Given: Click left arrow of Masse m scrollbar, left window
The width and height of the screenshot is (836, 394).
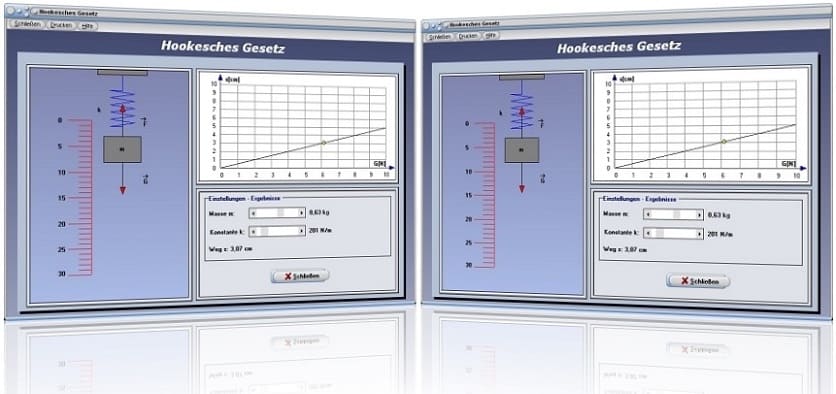Looking at the screenshot, I should pos(253,212).
